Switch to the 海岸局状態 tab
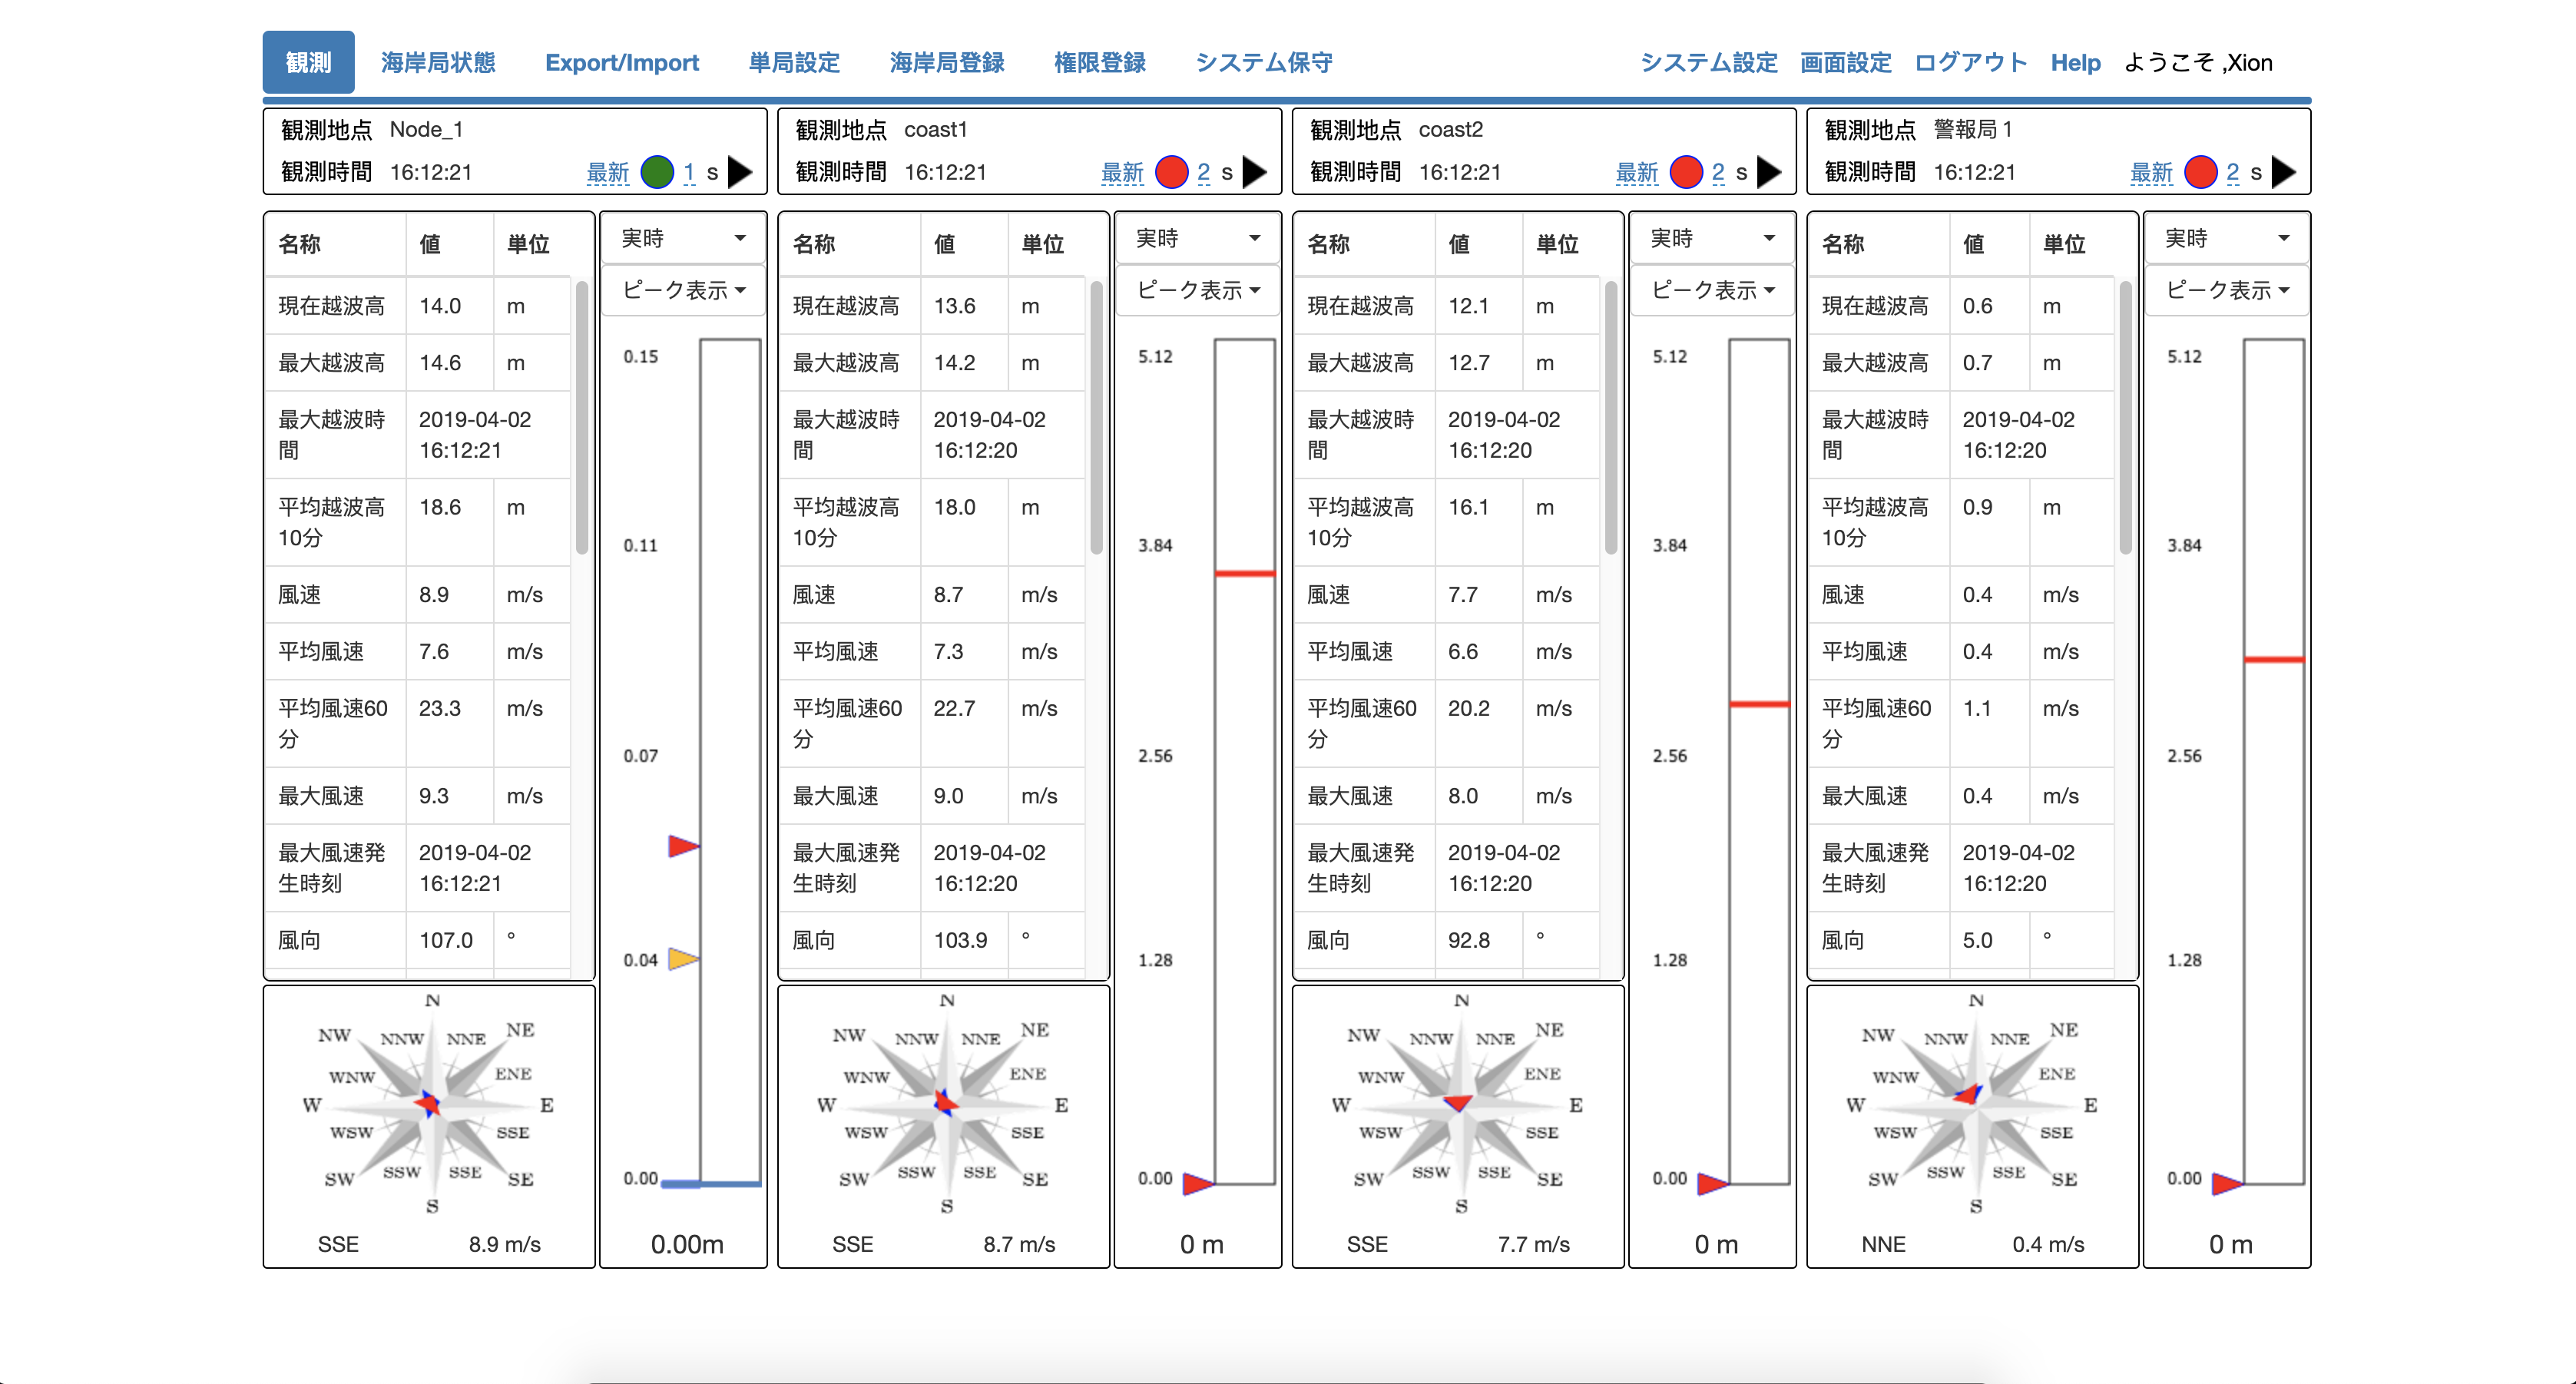The width and height of the screenshot is (2576, 1384). pyautogui.click(x=438, y=62)
